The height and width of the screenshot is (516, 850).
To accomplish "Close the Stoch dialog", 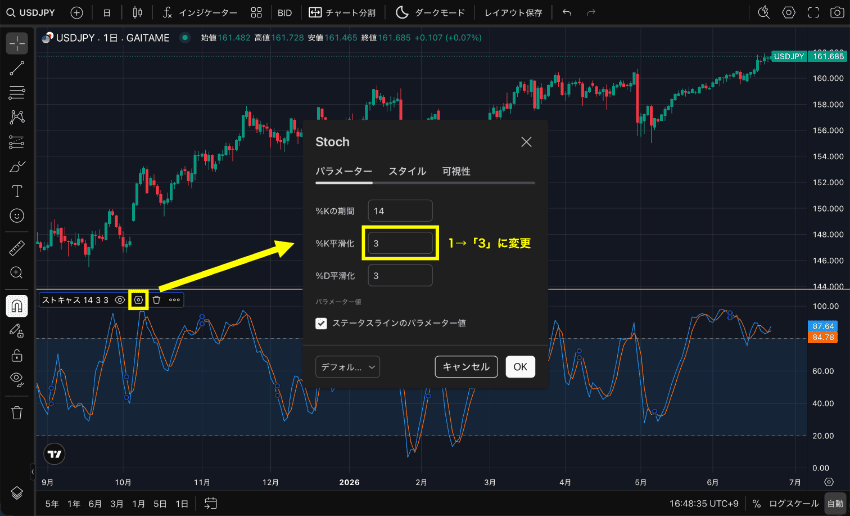I will tap(526, 142).
